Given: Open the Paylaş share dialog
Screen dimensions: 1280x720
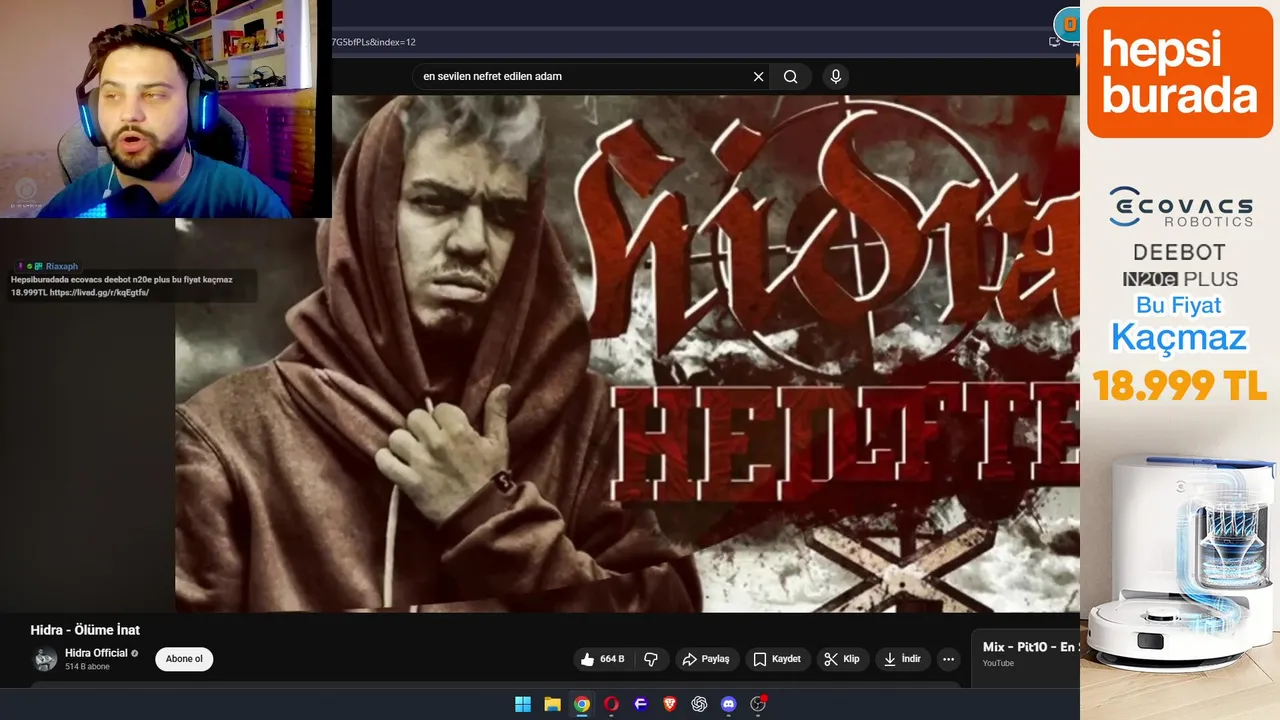Looking at the screenshot, I should coord(706,659).
